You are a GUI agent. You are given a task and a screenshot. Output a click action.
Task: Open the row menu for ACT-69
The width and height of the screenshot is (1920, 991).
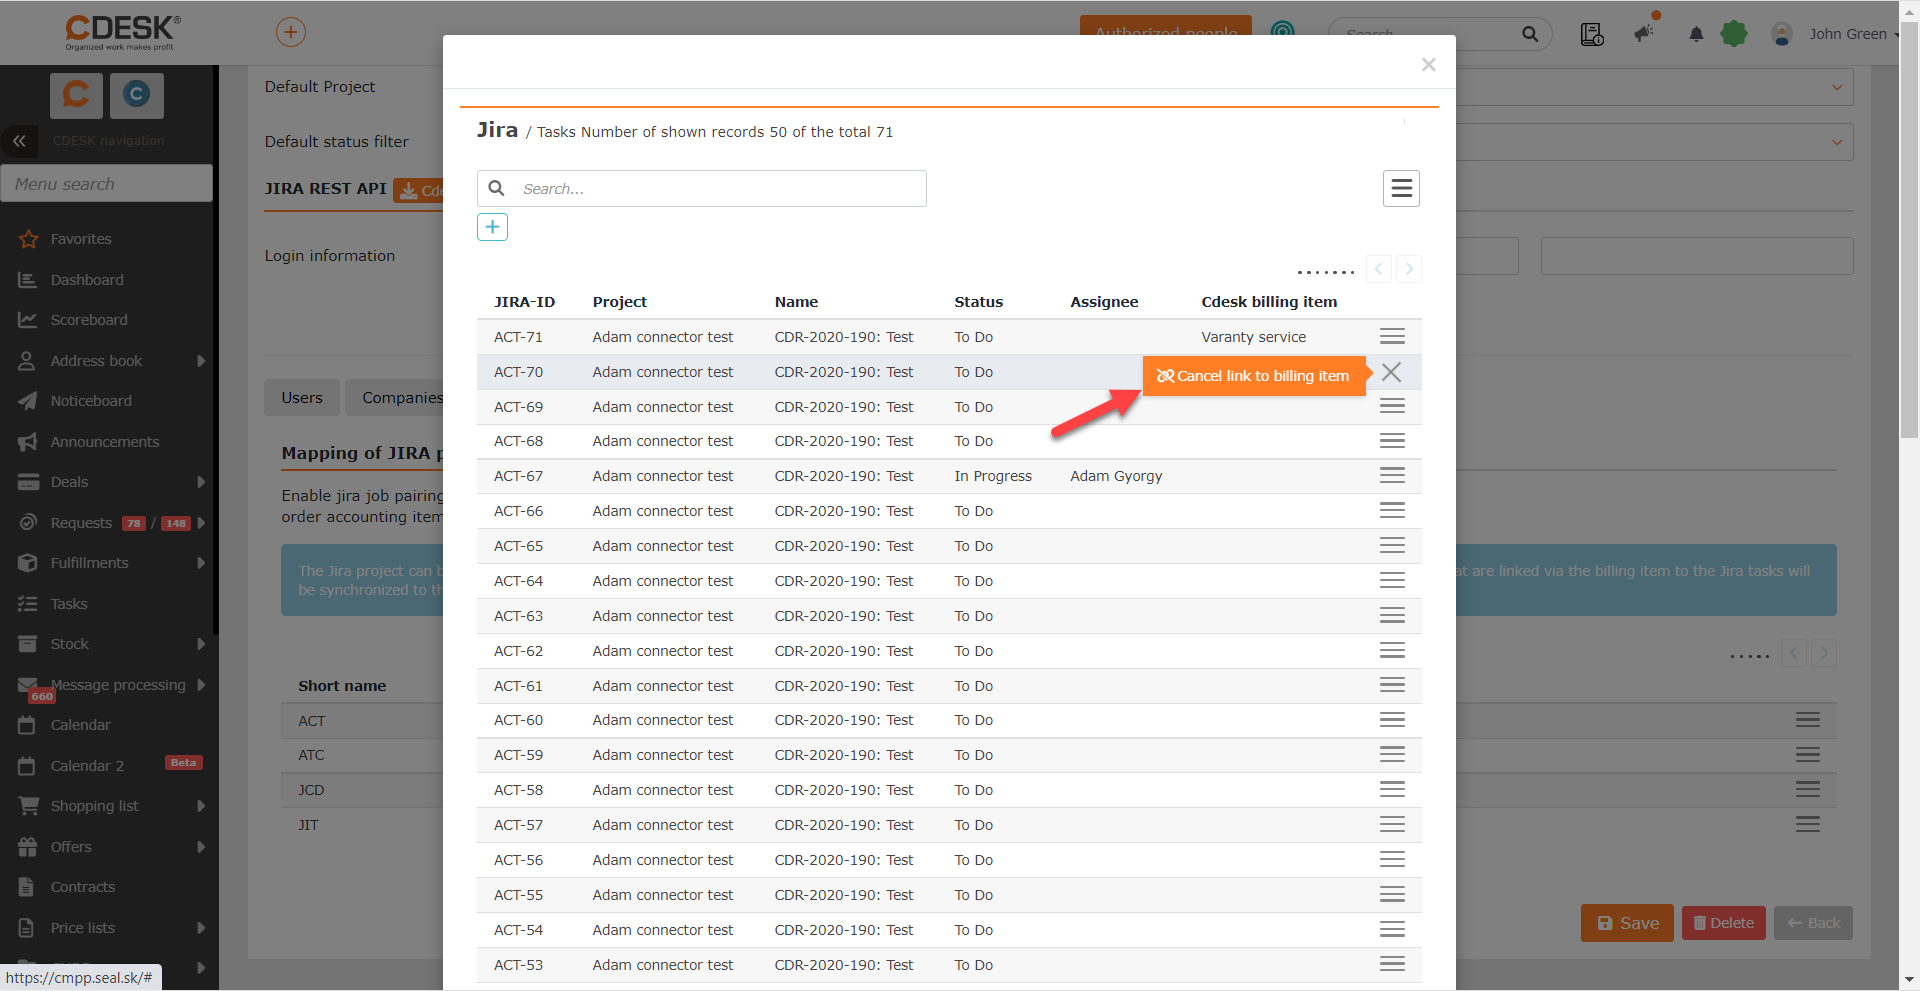(x=1392, y=407)
